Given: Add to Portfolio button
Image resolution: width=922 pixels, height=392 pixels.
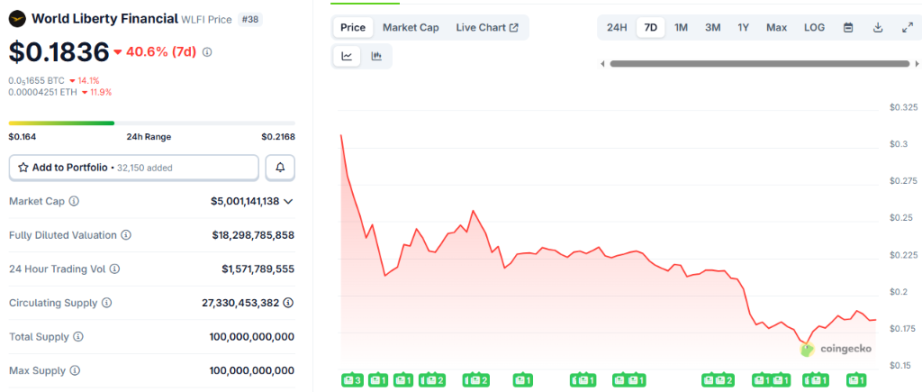Looking at the screenshot, I should pyautogui.click(x=133, y=167).
